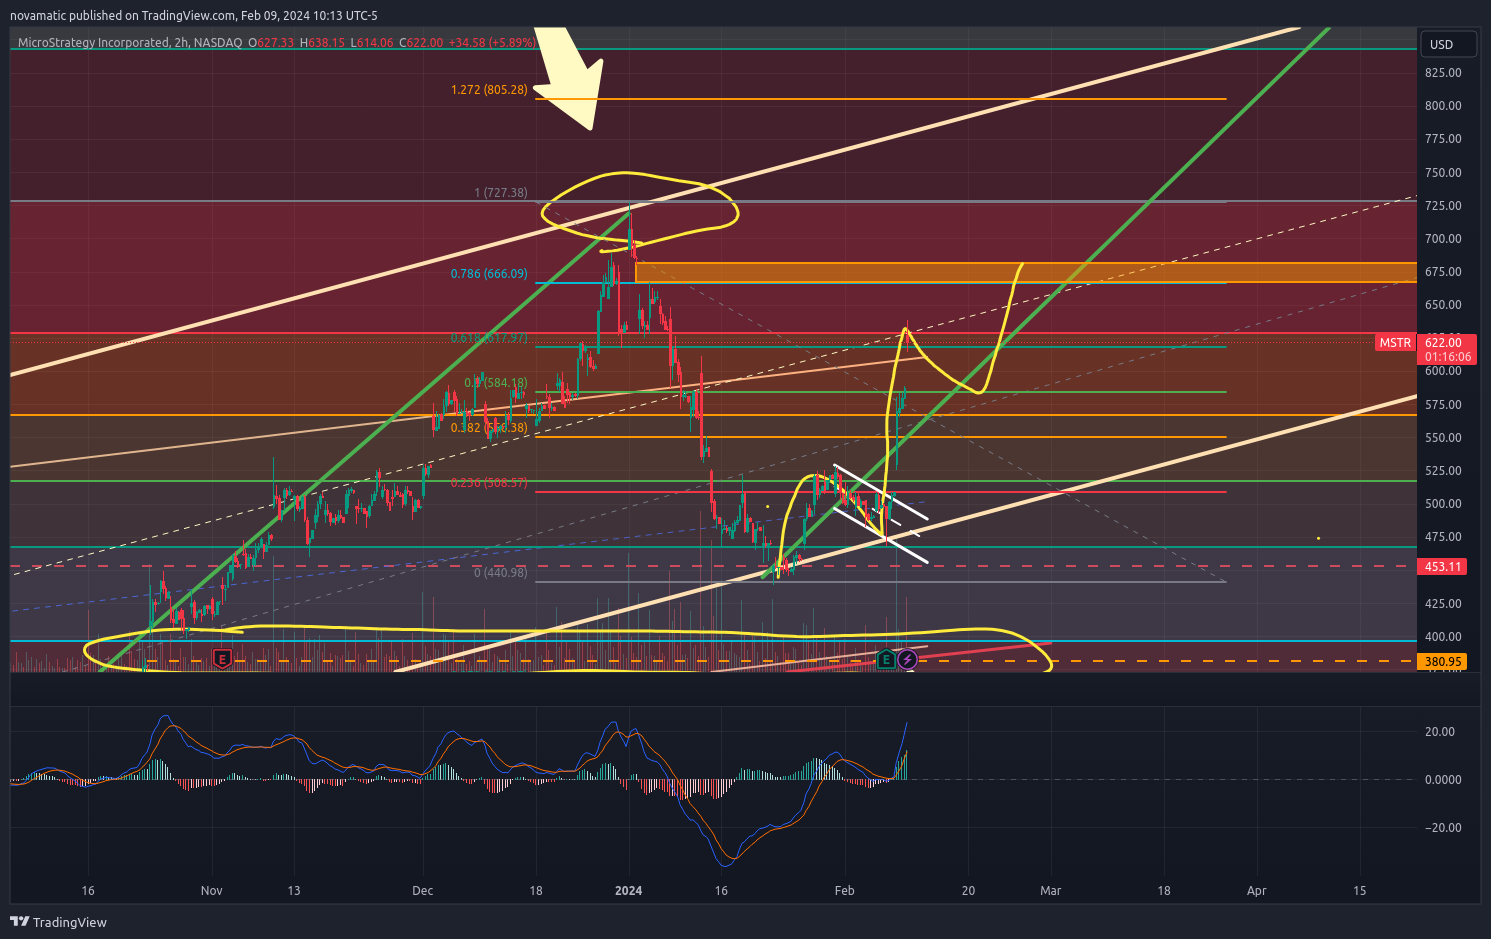Click the 1 (727.38) Fibonacci label
The height and width of the screenshot is (939, 1491).
[501, 193]
